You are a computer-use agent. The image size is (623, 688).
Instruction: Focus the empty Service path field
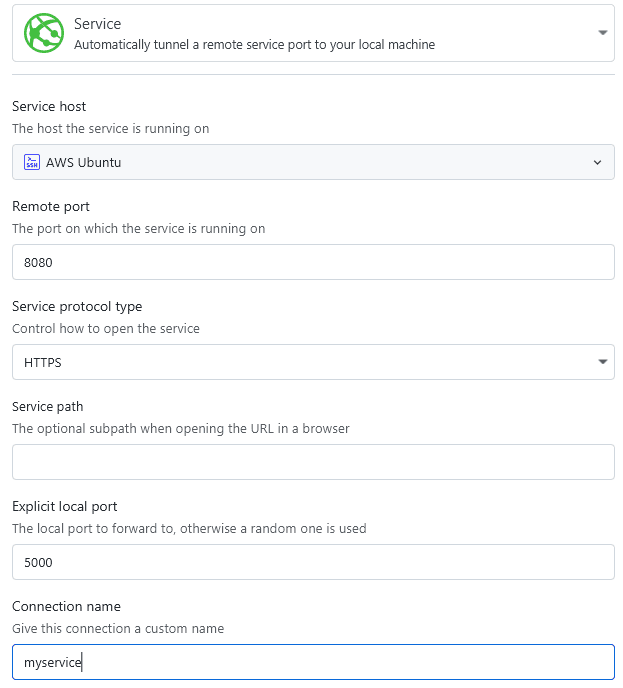[x=313, y=462]
